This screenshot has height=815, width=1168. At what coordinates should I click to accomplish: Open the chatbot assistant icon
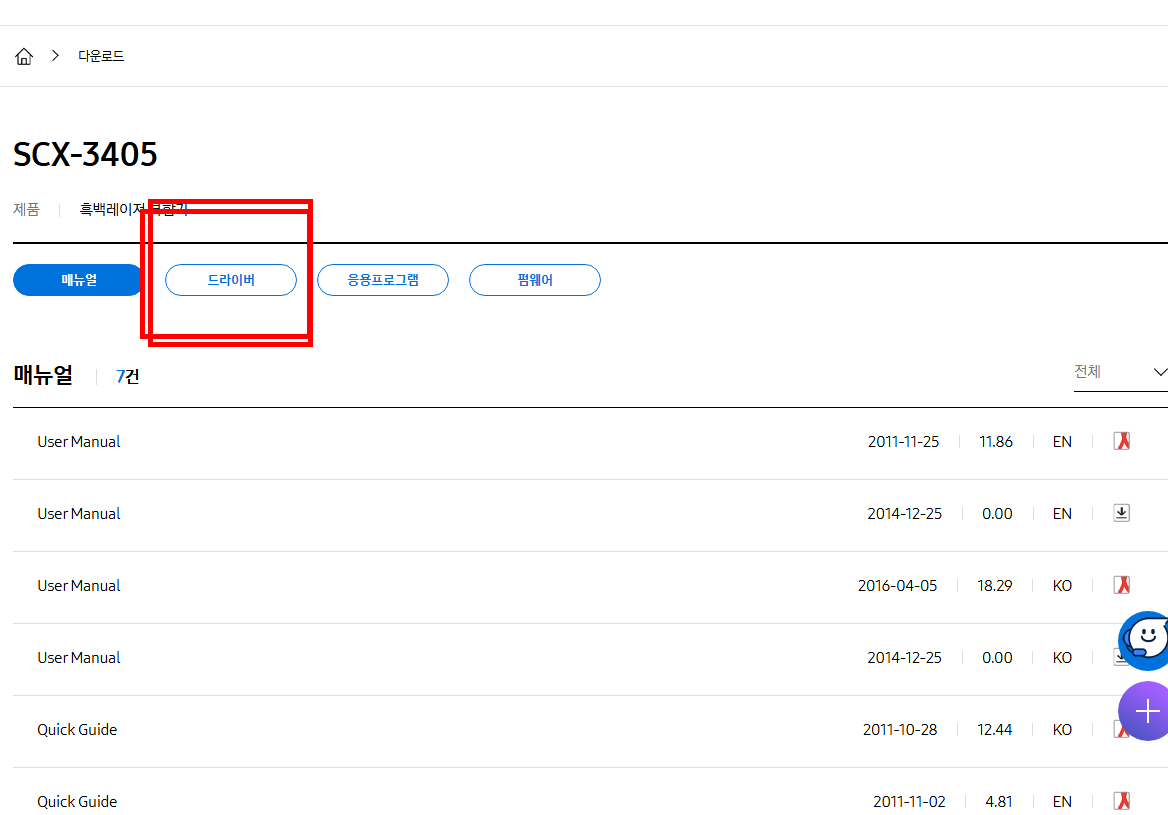(1144, 640)
